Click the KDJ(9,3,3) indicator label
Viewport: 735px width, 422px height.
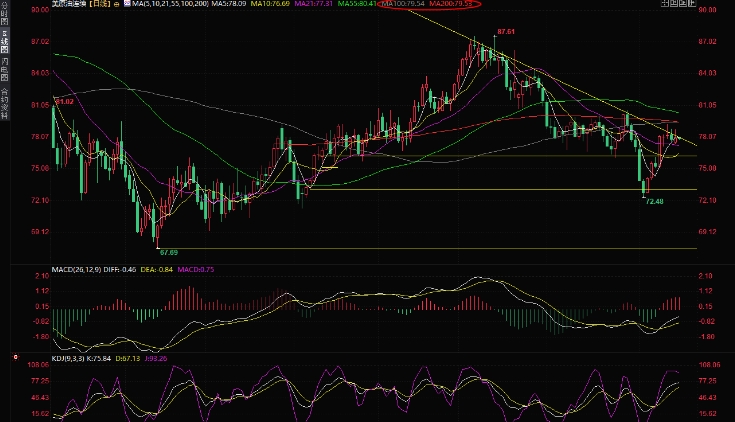[68, 359]
